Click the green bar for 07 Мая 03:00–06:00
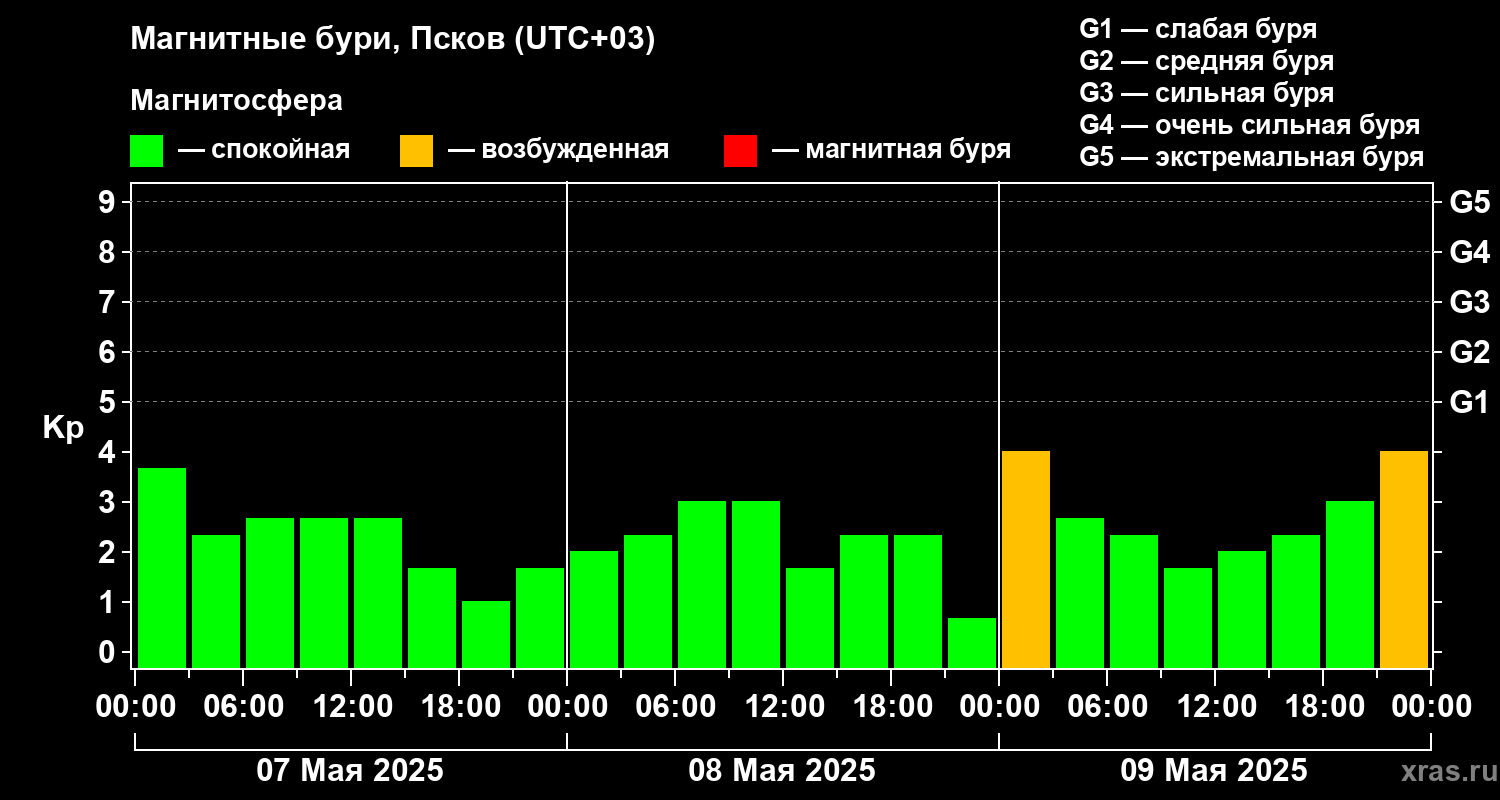The image size is (1500, 800). click(x=216, y=601)
